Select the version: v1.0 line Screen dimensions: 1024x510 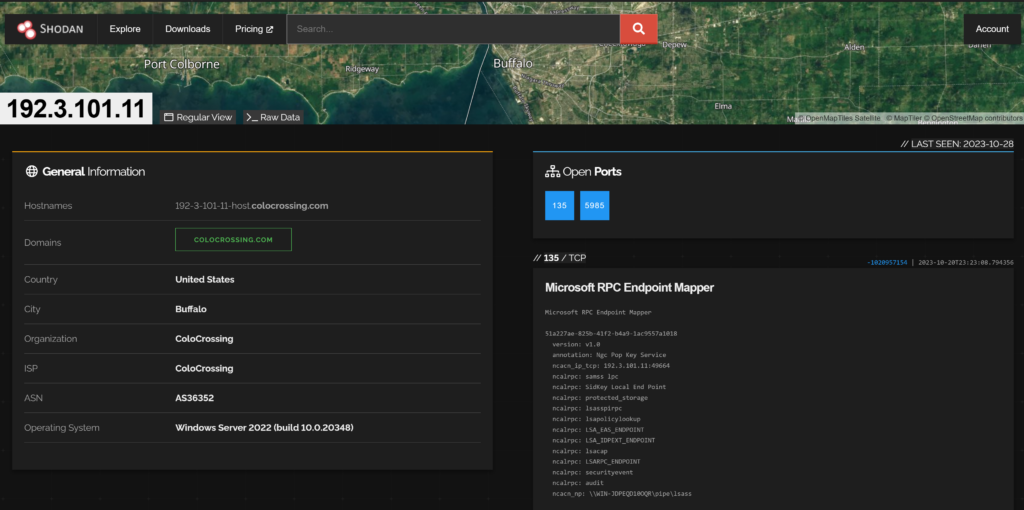pos(576,344)
